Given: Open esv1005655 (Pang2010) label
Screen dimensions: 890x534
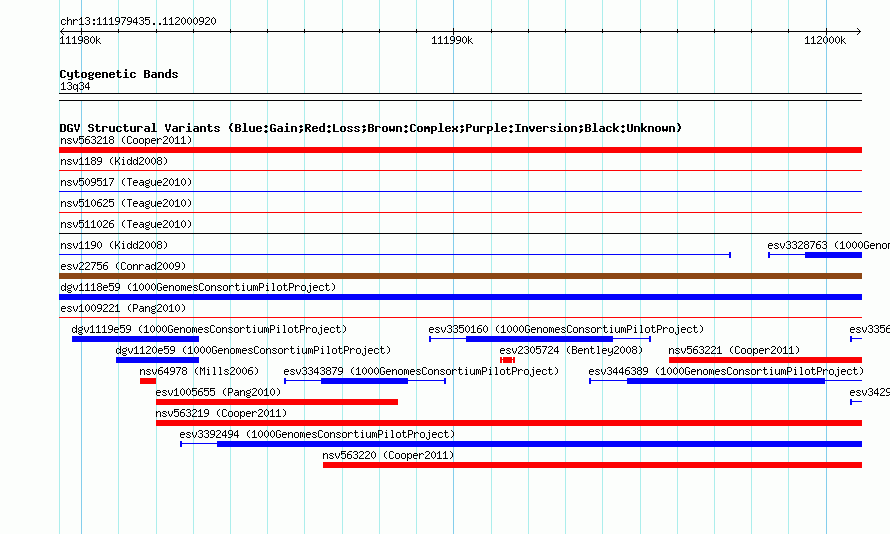Looking at the screenshot, I should click(x=218, y=392).
